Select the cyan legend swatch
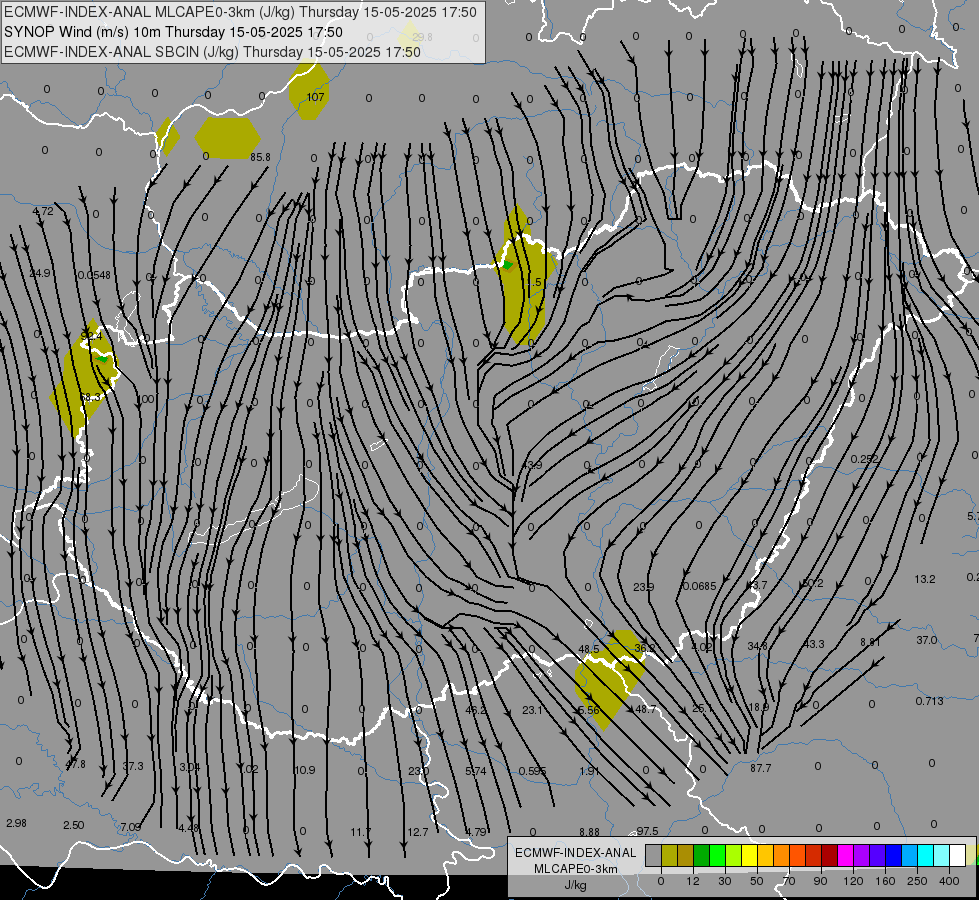This screenshot has height=900, width=979. tap(925, 855)
